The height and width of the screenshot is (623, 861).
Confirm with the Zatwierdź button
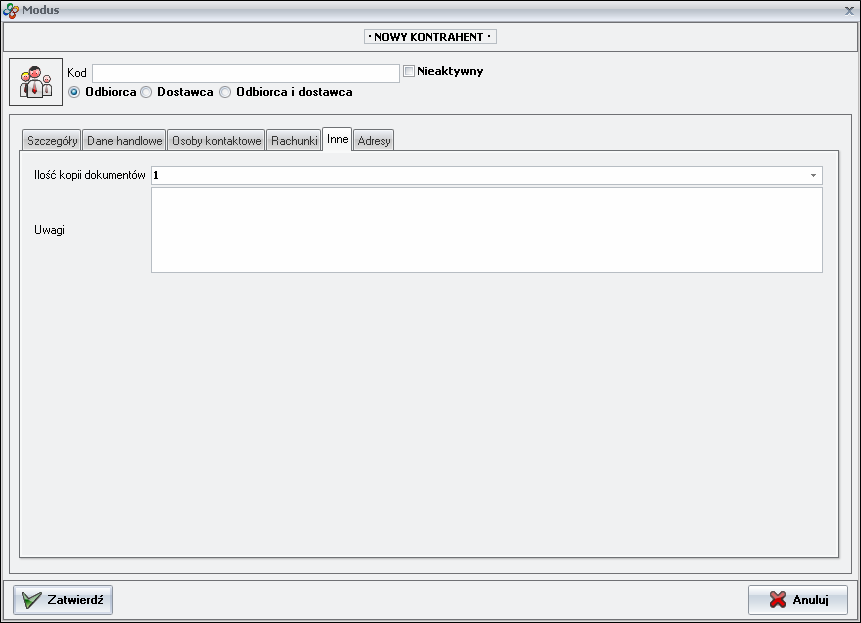pos(63,600)
